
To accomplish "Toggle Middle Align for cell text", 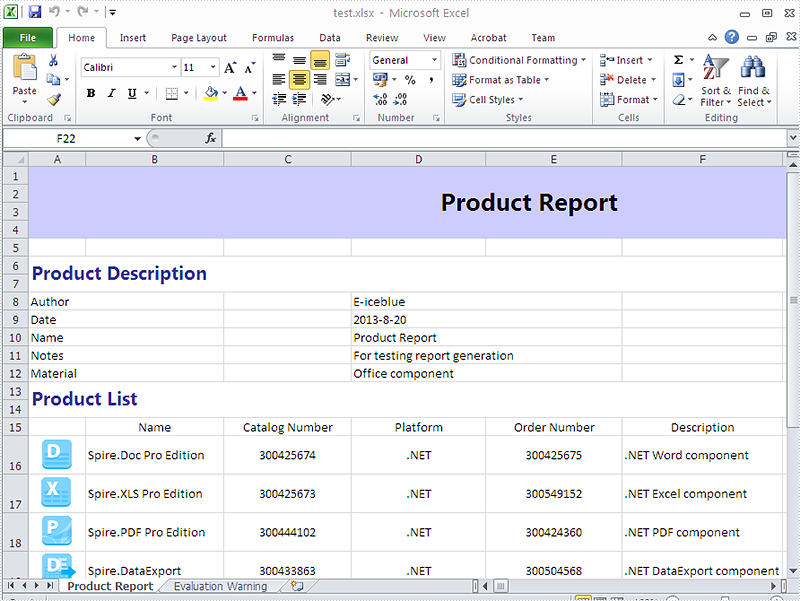I will click(299, 60).
